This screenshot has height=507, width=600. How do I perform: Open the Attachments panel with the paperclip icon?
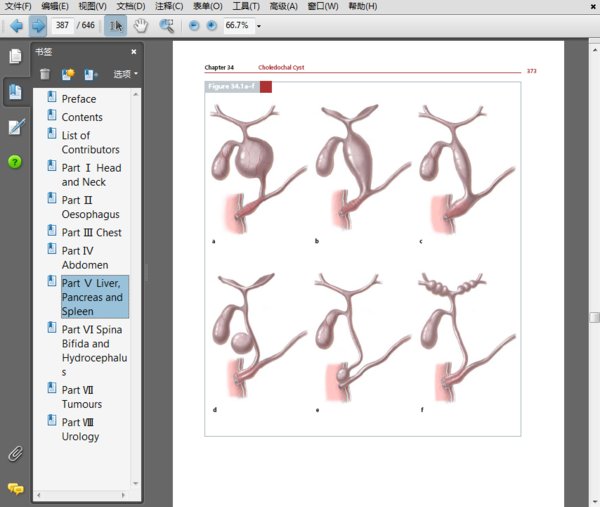[15, 453]
